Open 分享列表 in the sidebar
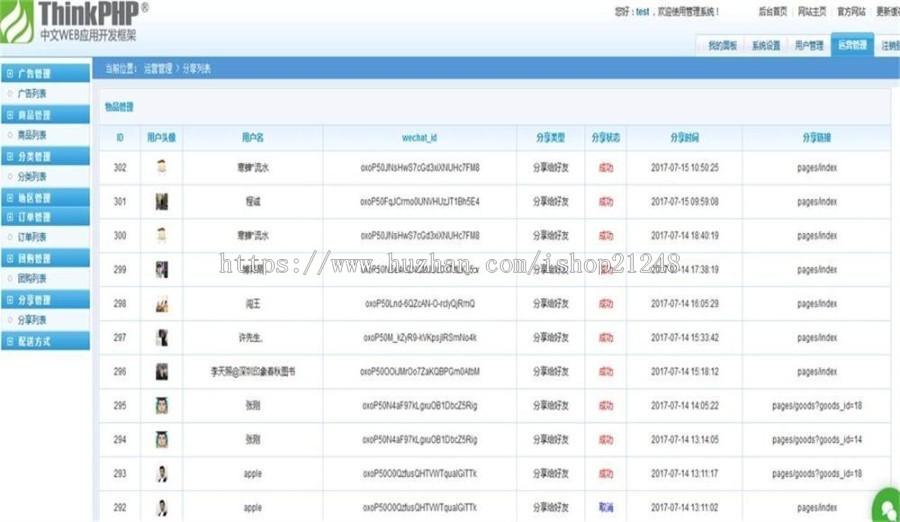Viewport: 900px width, 522px height. pos(32,320)
